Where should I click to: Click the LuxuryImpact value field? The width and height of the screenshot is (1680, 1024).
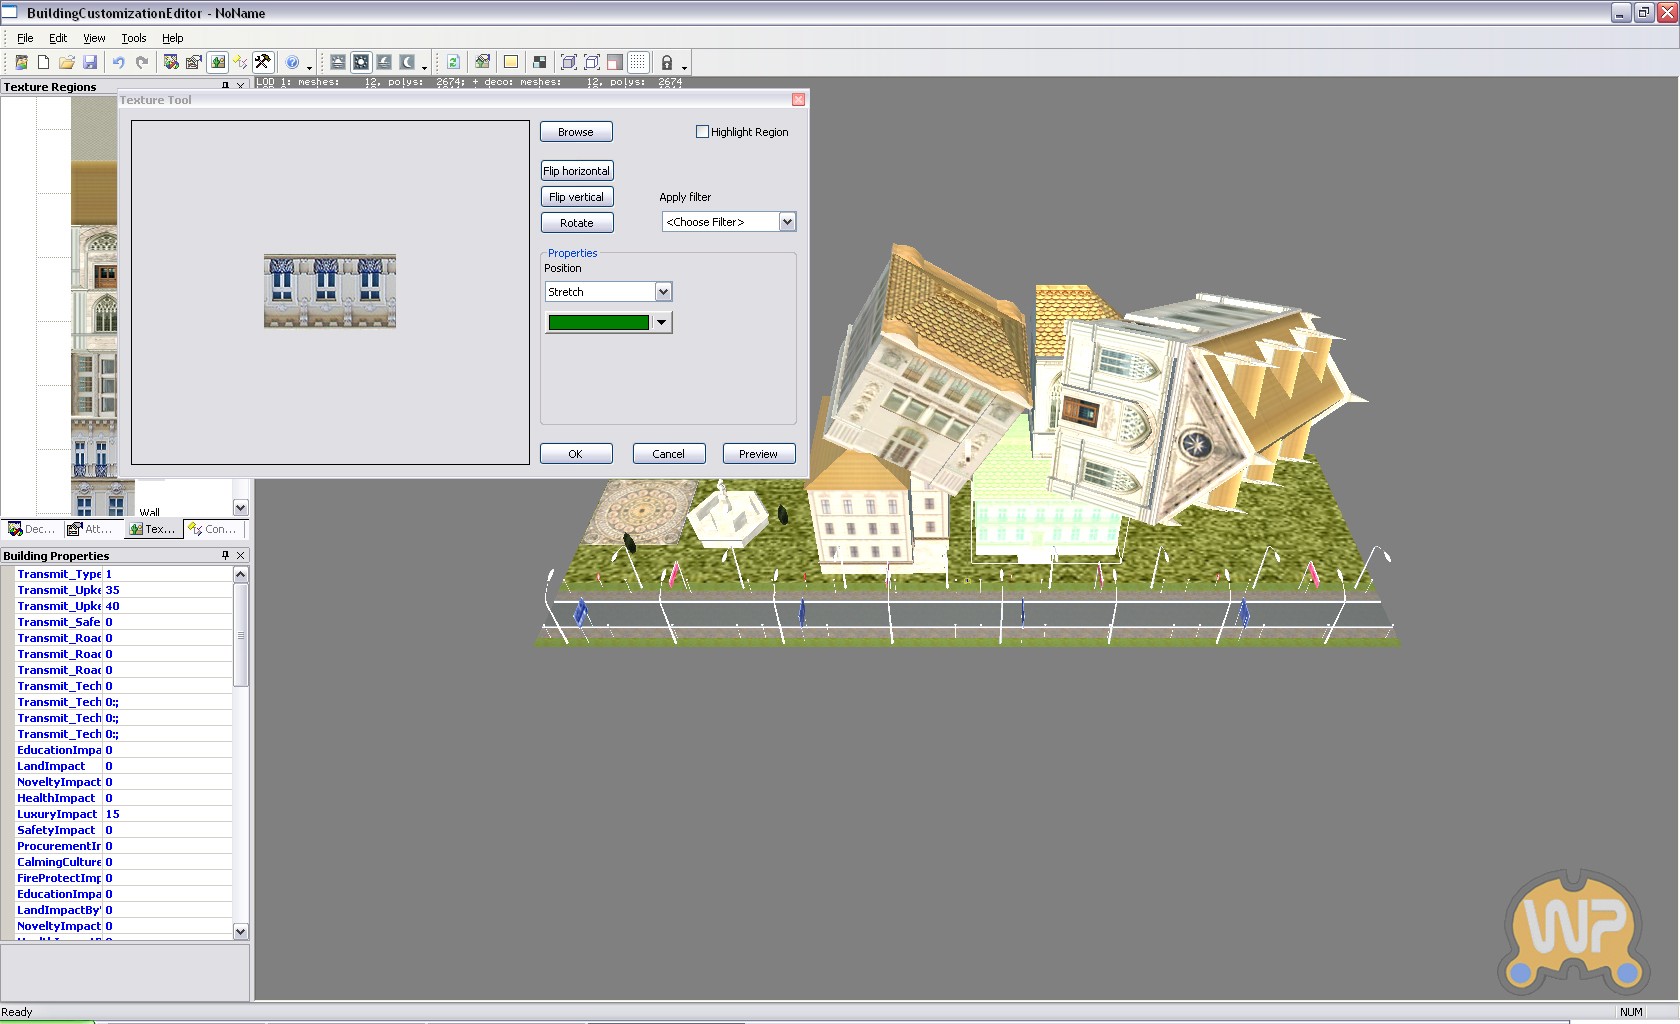[168, 814]
